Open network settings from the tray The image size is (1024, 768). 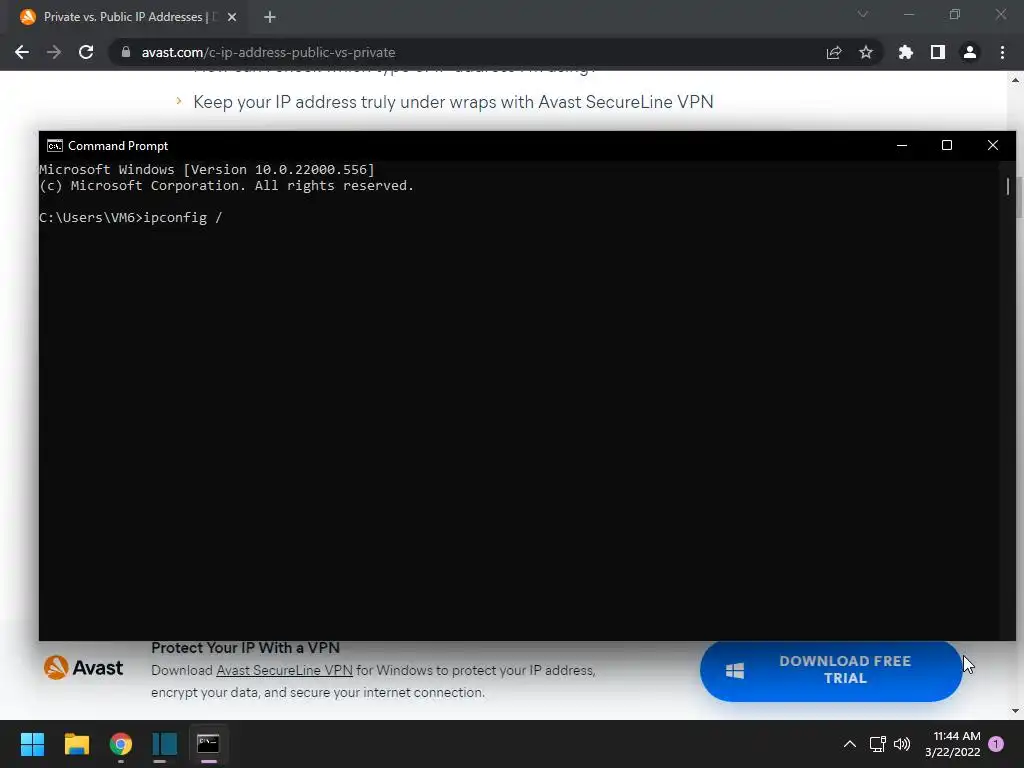point(878,744)
